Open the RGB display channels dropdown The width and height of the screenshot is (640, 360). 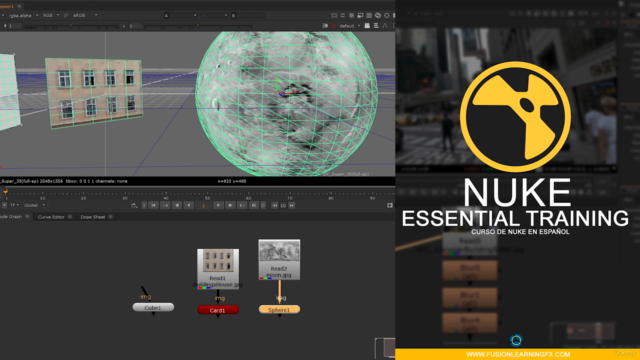51,16
